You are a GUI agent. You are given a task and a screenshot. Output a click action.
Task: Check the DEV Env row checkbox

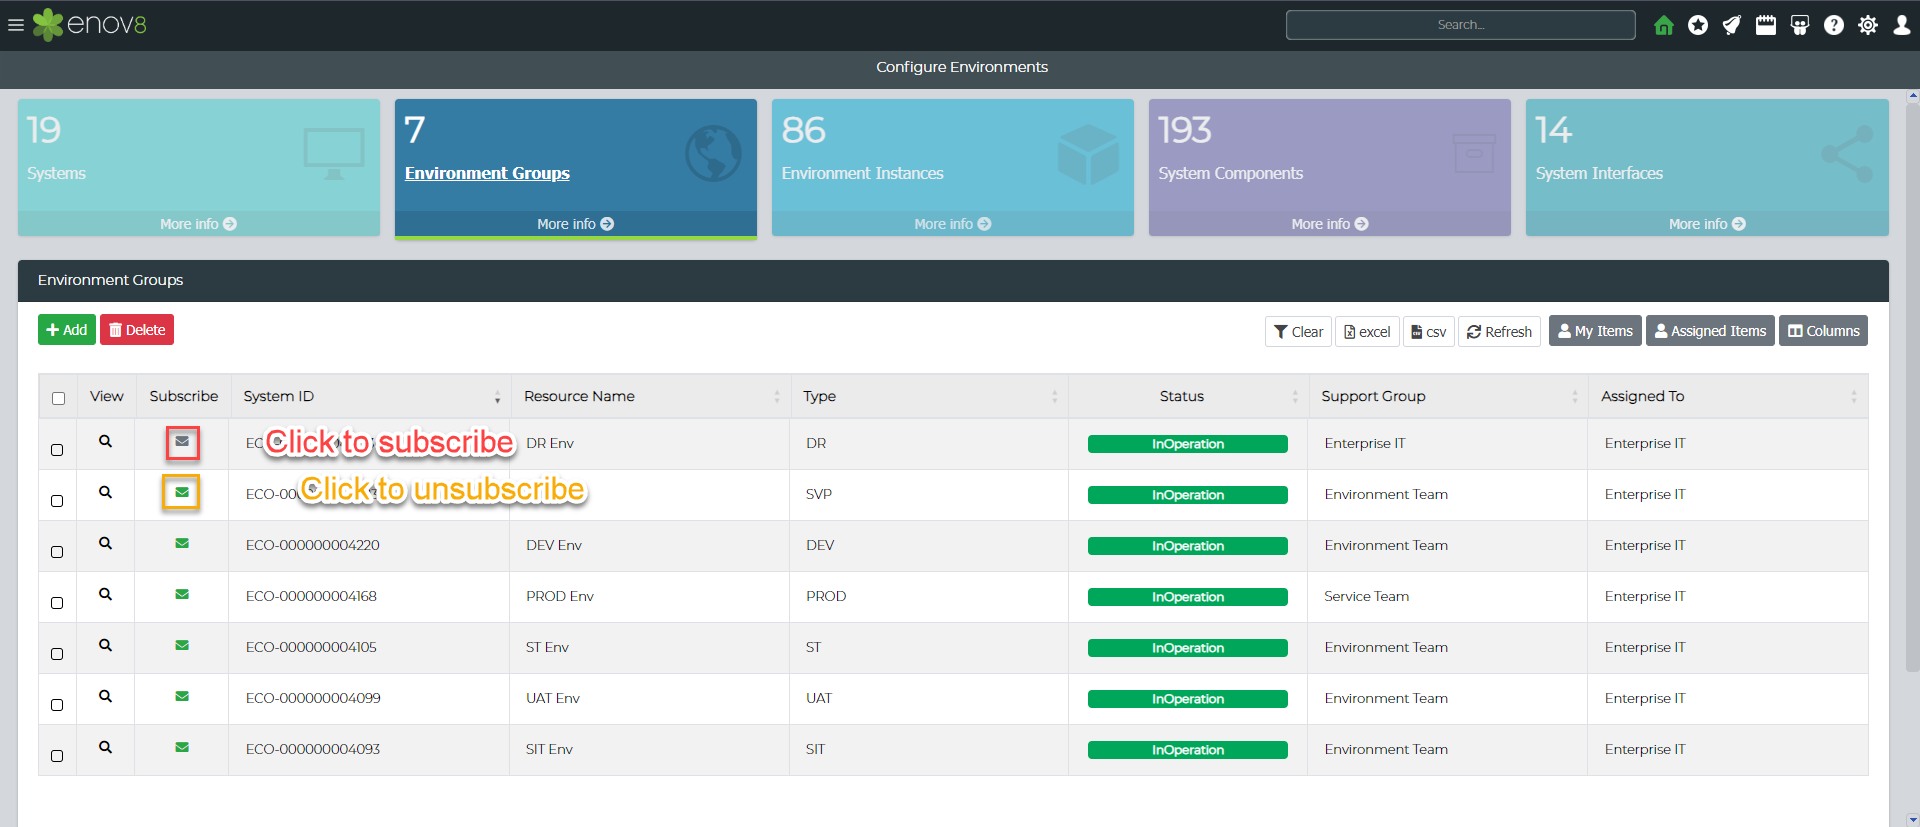[x=57, y=552]
